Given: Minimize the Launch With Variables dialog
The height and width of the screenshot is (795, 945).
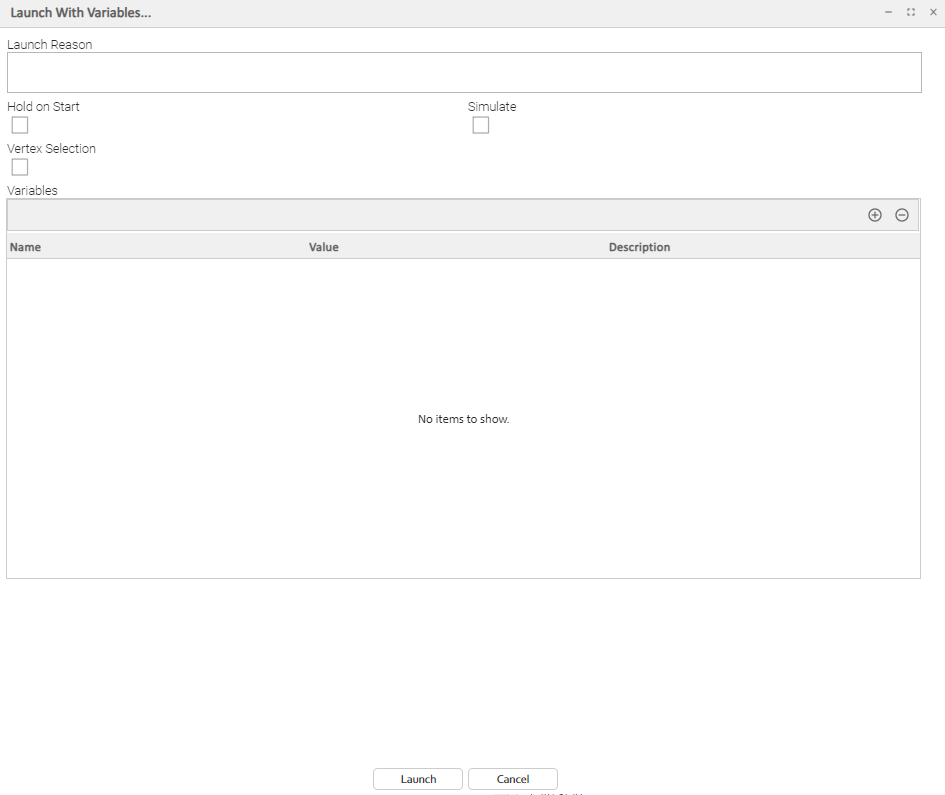Looking at the screenshot, I should click(x=888, y=12).
